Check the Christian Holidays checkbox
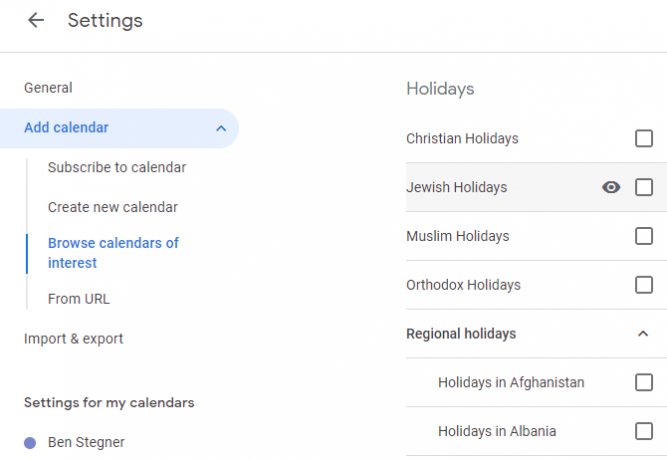The width and height of the screenshot is (667, 460). pos(644,138)
